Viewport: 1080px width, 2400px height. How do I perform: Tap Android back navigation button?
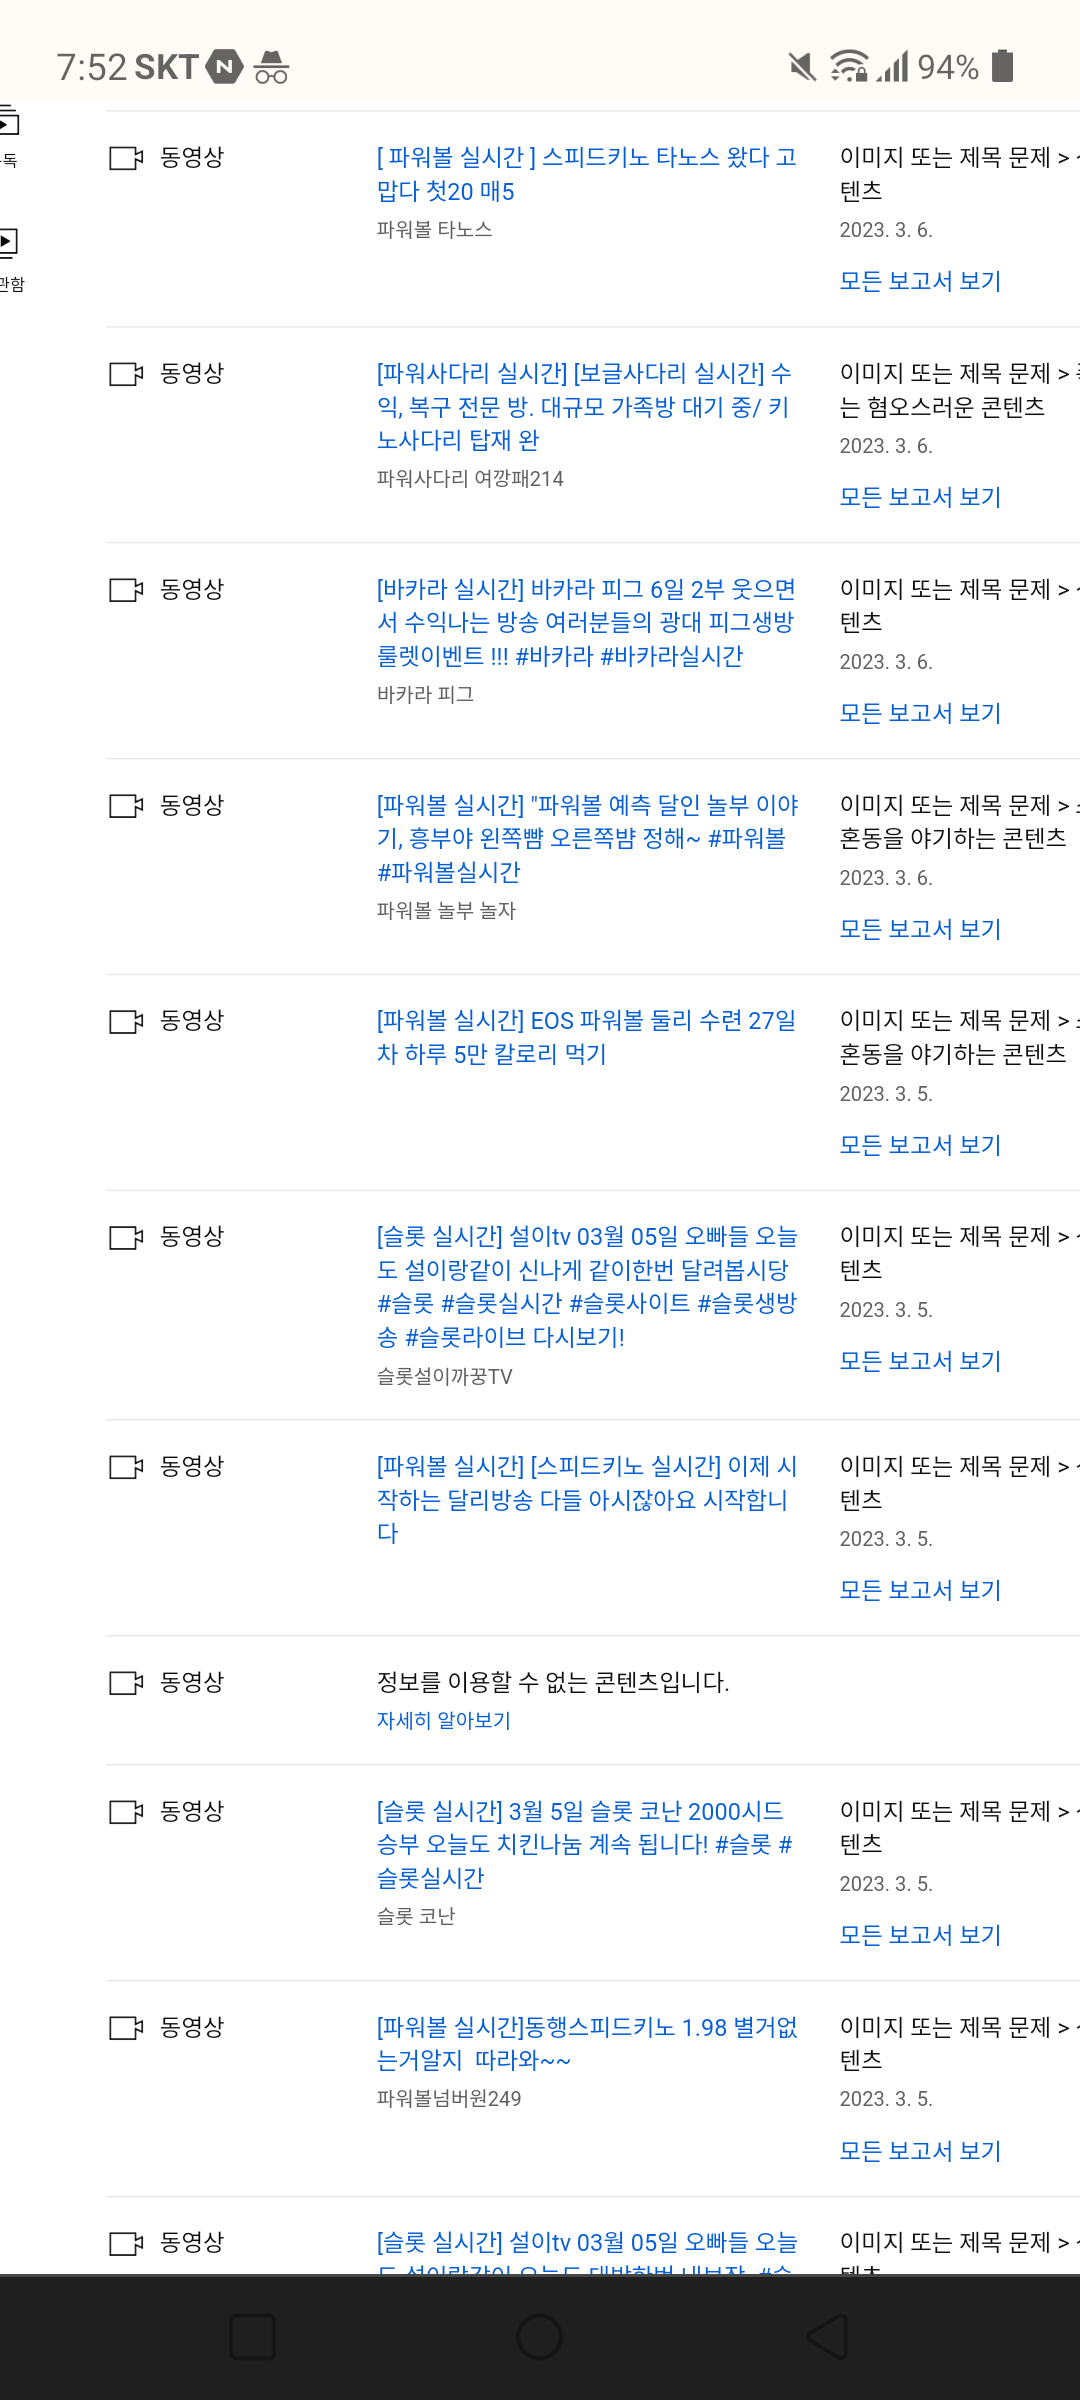pyautogui.click(x=828, y=2337)
